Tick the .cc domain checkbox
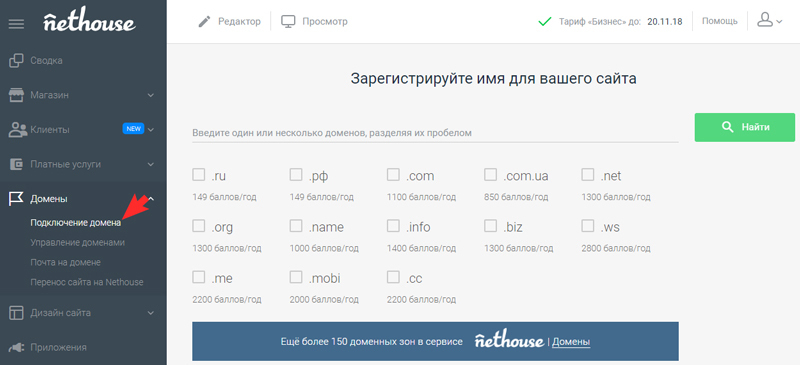The height and width of the screenshot is (365, 800). (393, 277)
